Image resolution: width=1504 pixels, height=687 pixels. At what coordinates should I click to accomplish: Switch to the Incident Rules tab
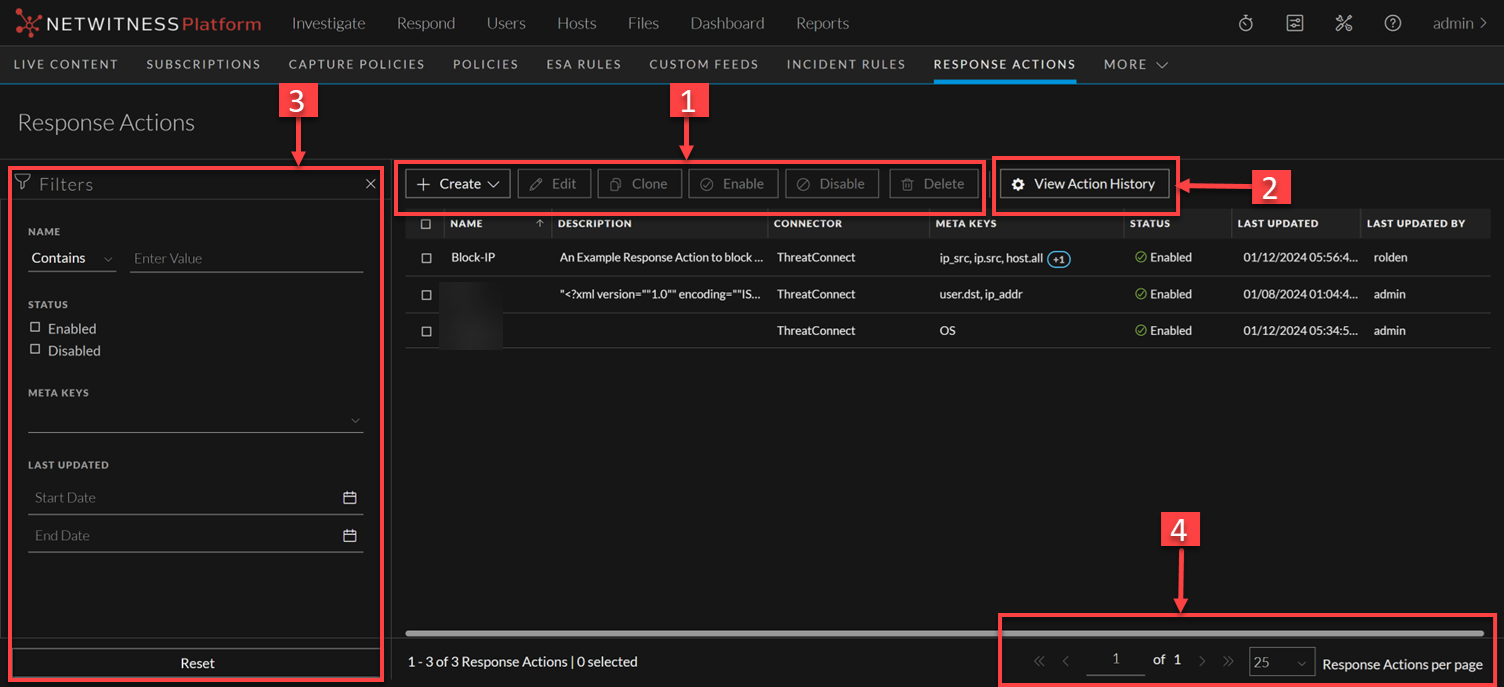click(x=846, y=64)
